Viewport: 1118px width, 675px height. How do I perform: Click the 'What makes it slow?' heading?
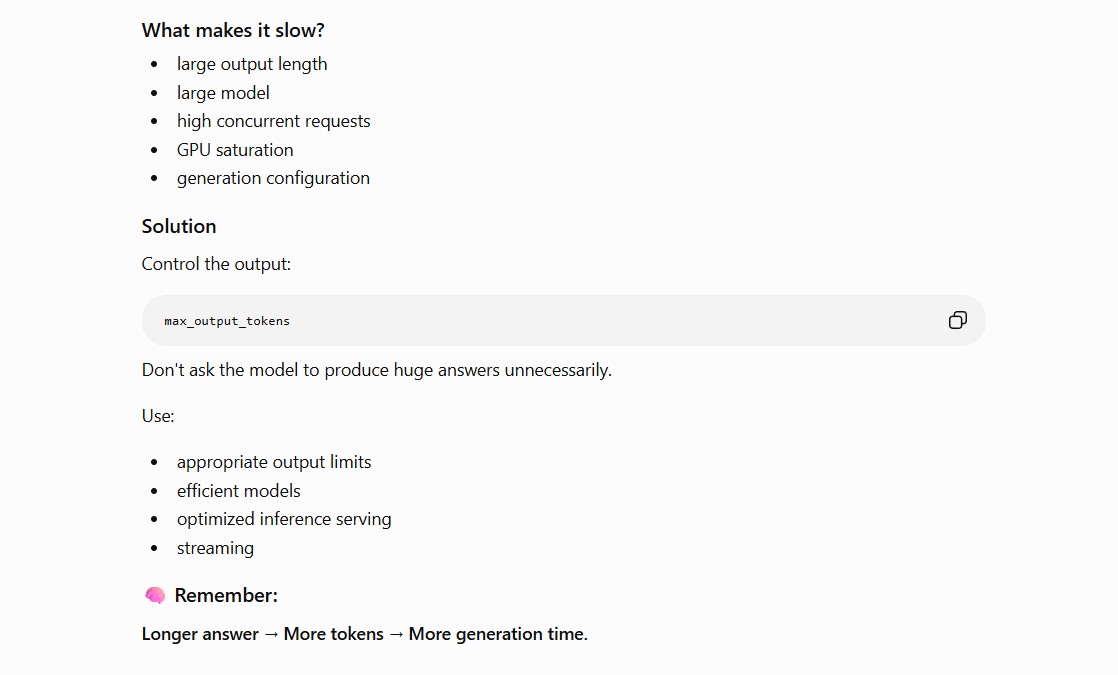[233, 30]
